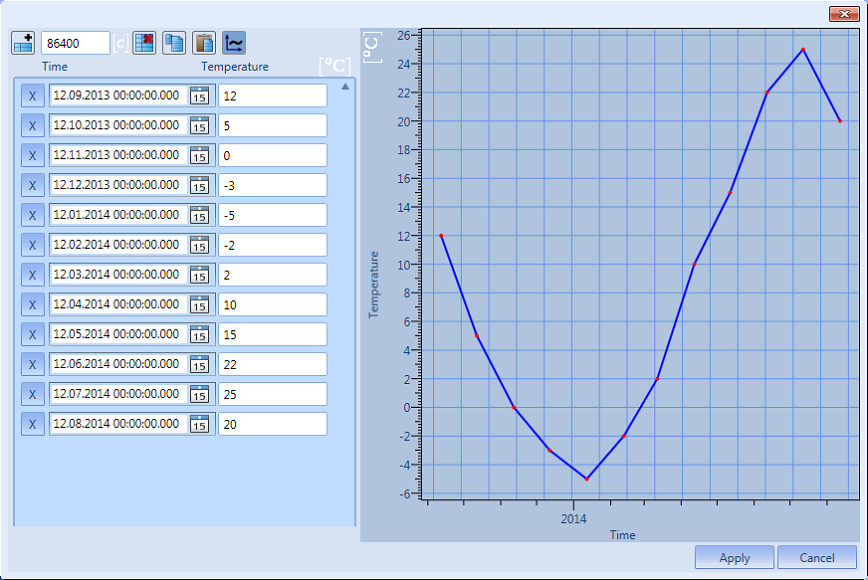
Task: Delete the 12.09.2013 row with X
Action: [33, 96]
